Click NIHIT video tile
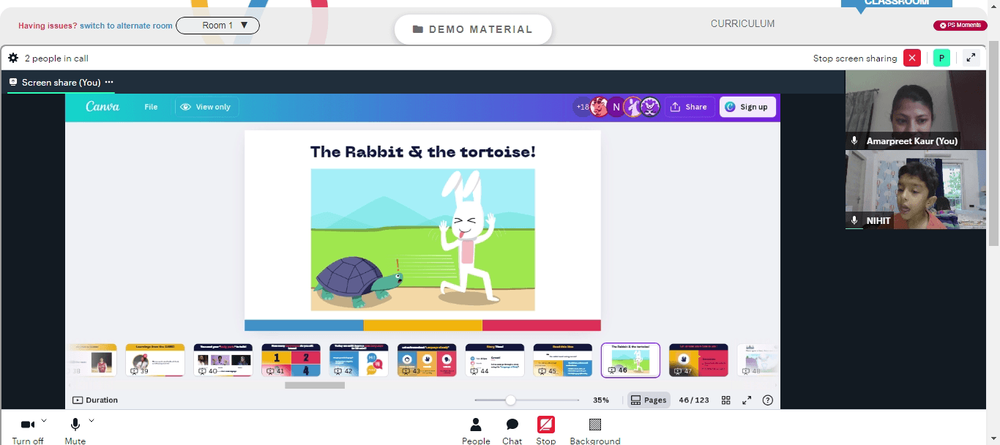The width and height of the screenshot is (1000, 445). pos(915,189)
